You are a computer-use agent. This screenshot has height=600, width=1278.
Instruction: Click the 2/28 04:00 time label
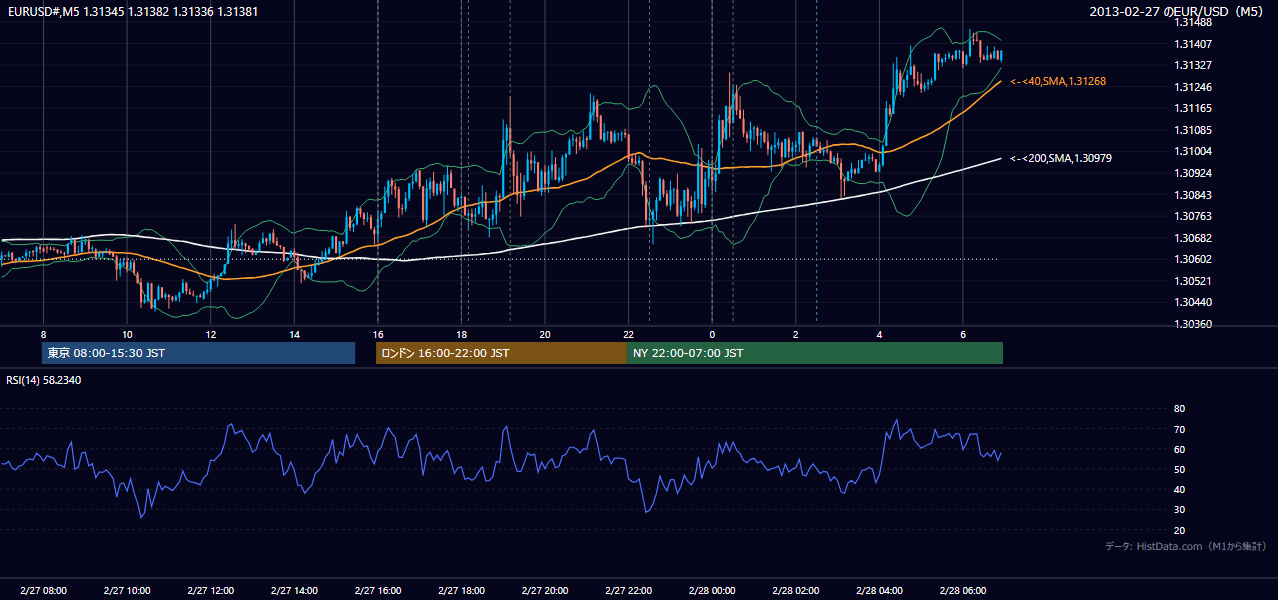(880, 591)
